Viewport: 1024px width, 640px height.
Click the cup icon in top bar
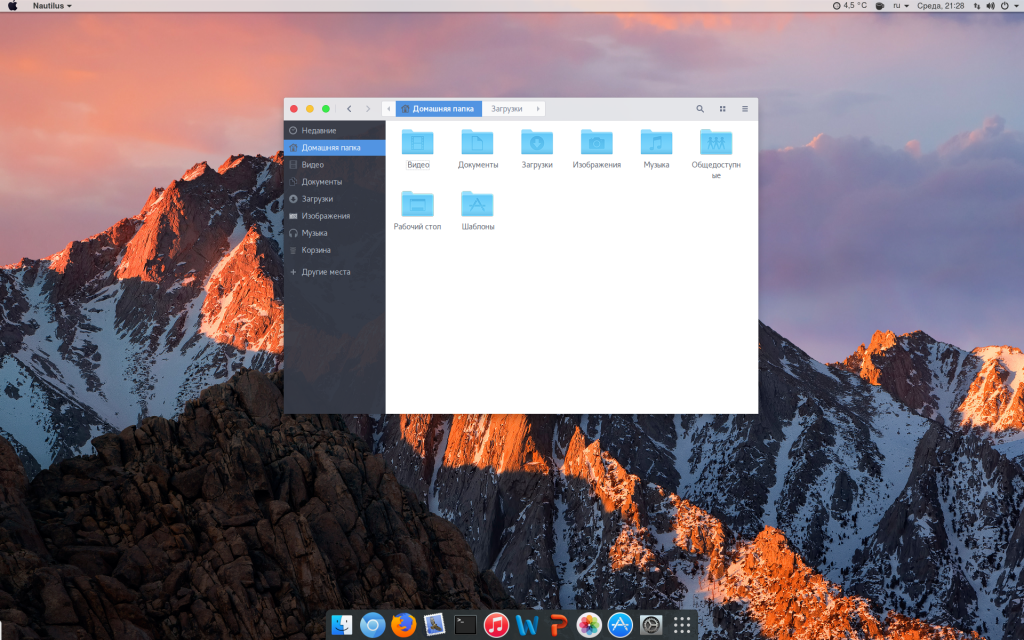880,6
